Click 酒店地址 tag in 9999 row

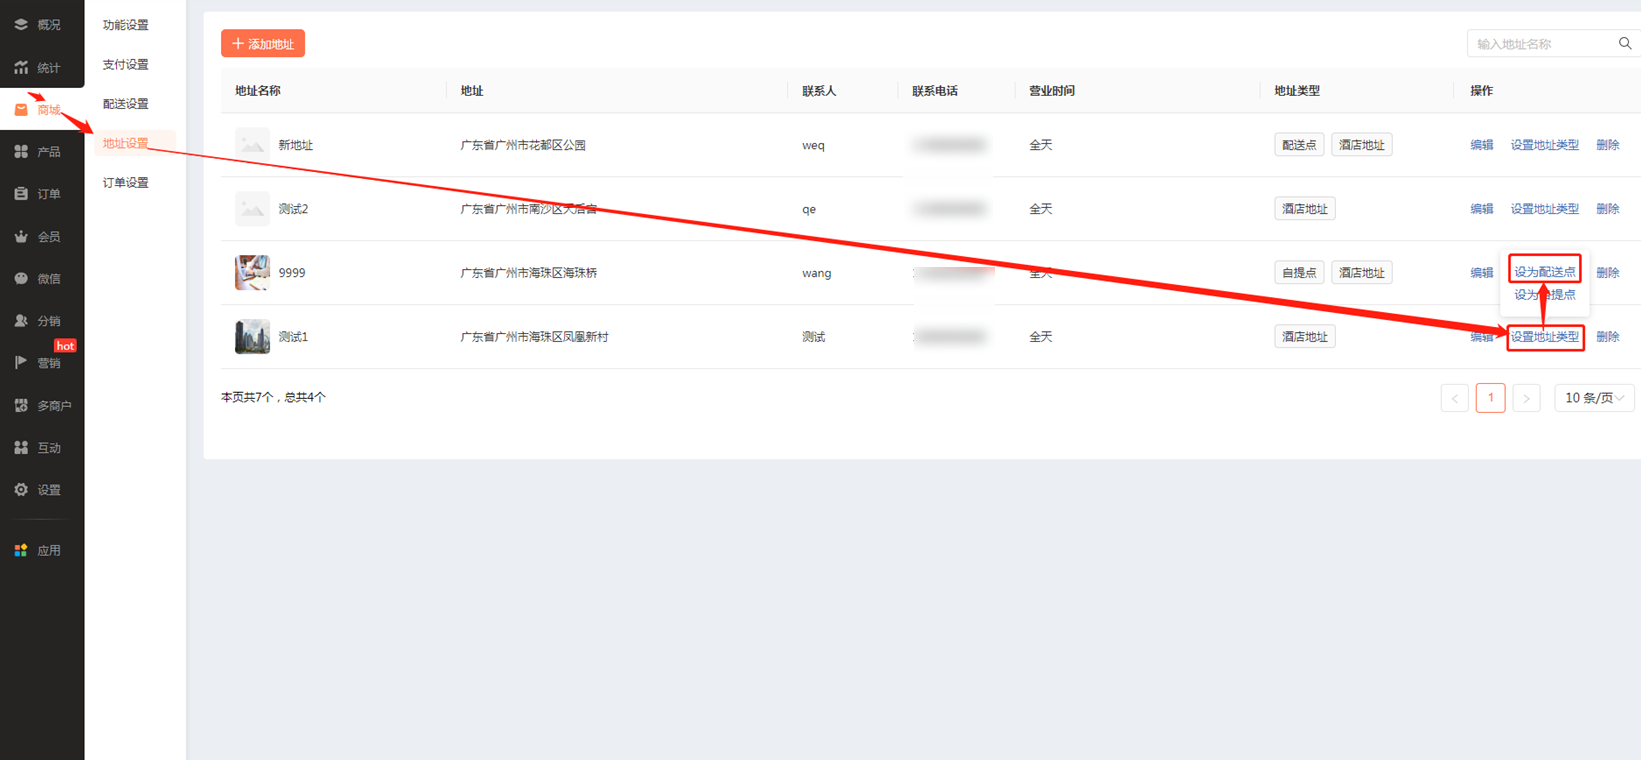click(1362, 273)
